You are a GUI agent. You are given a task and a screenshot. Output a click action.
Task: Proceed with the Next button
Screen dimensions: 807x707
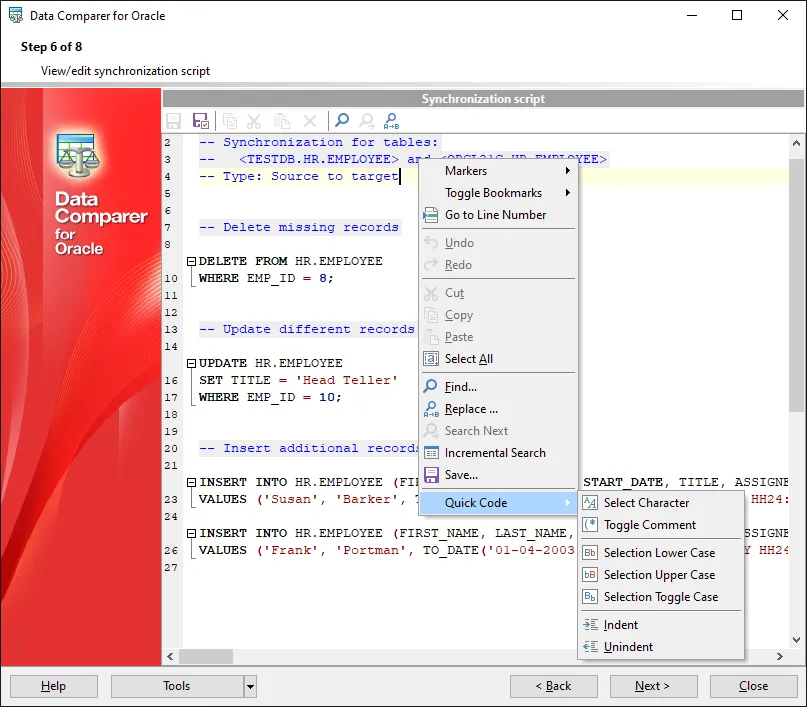pyautogui.click(x=654, y=686)
